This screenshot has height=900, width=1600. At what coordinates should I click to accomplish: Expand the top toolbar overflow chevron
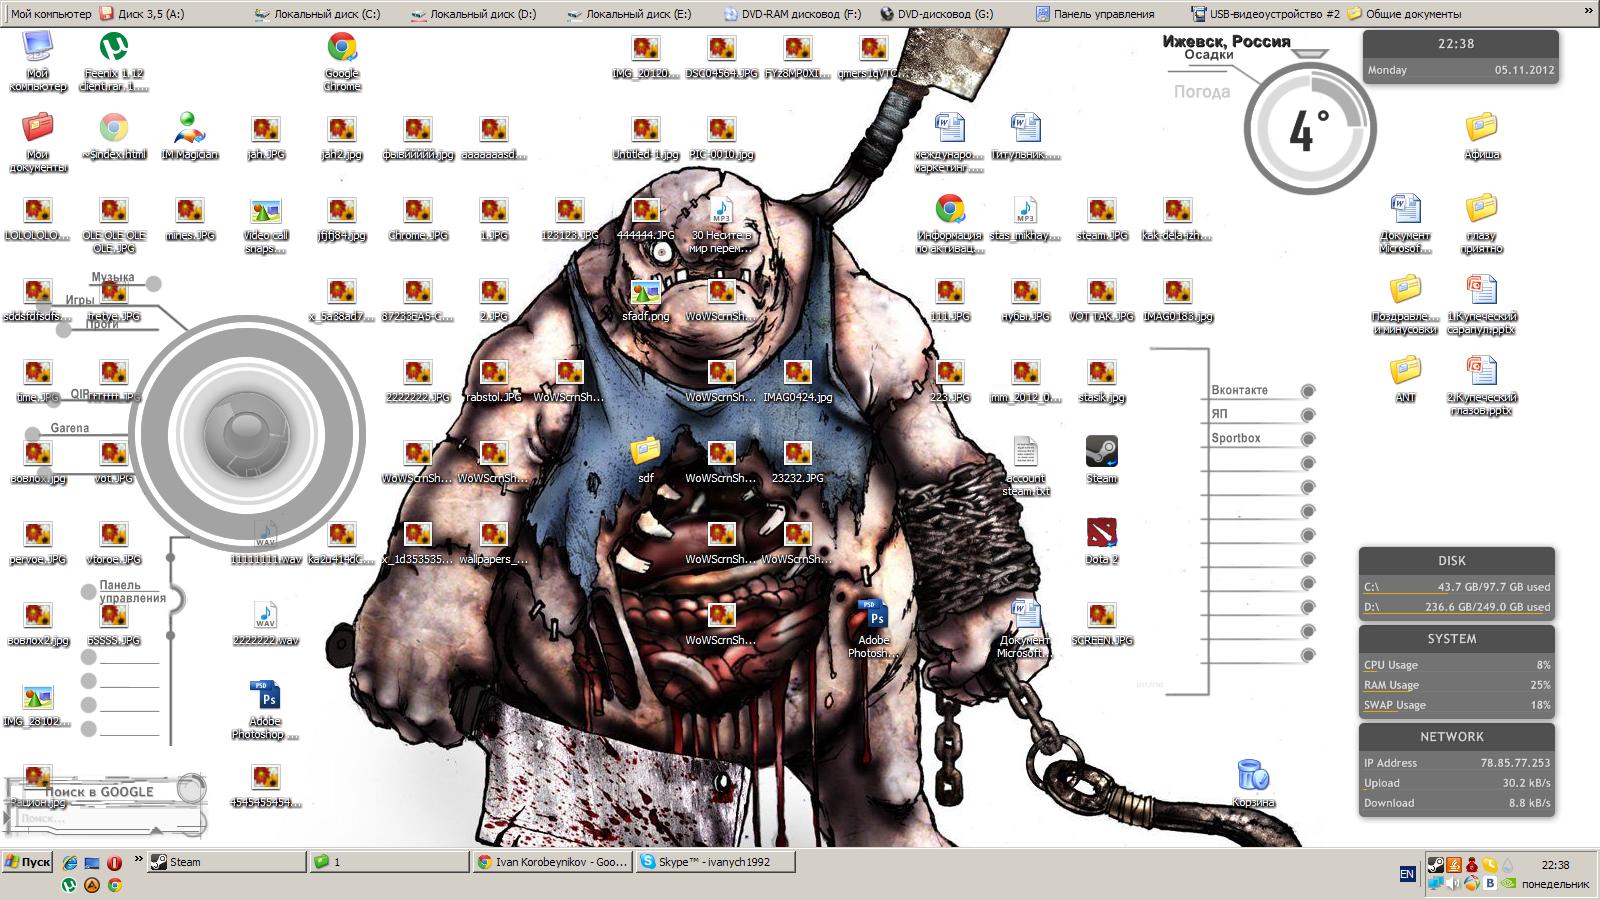tap(1589, 11)
